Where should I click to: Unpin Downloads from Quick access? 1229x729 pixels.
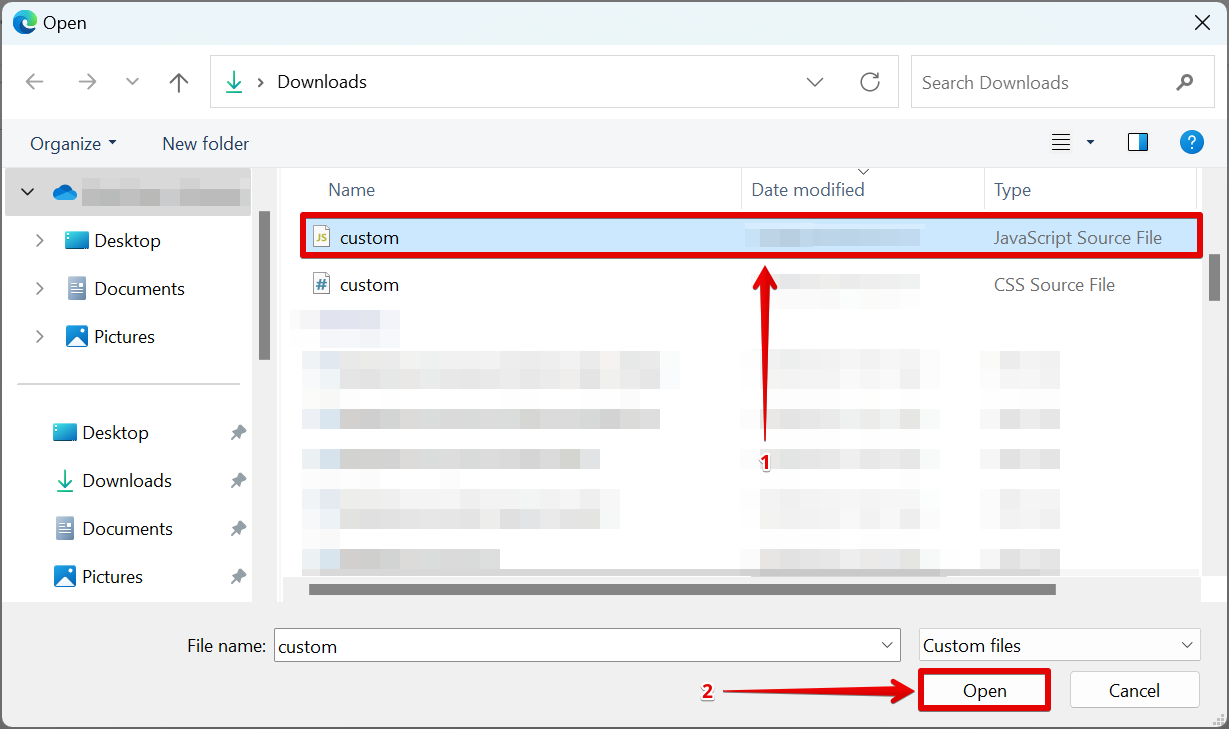[237, 480]
